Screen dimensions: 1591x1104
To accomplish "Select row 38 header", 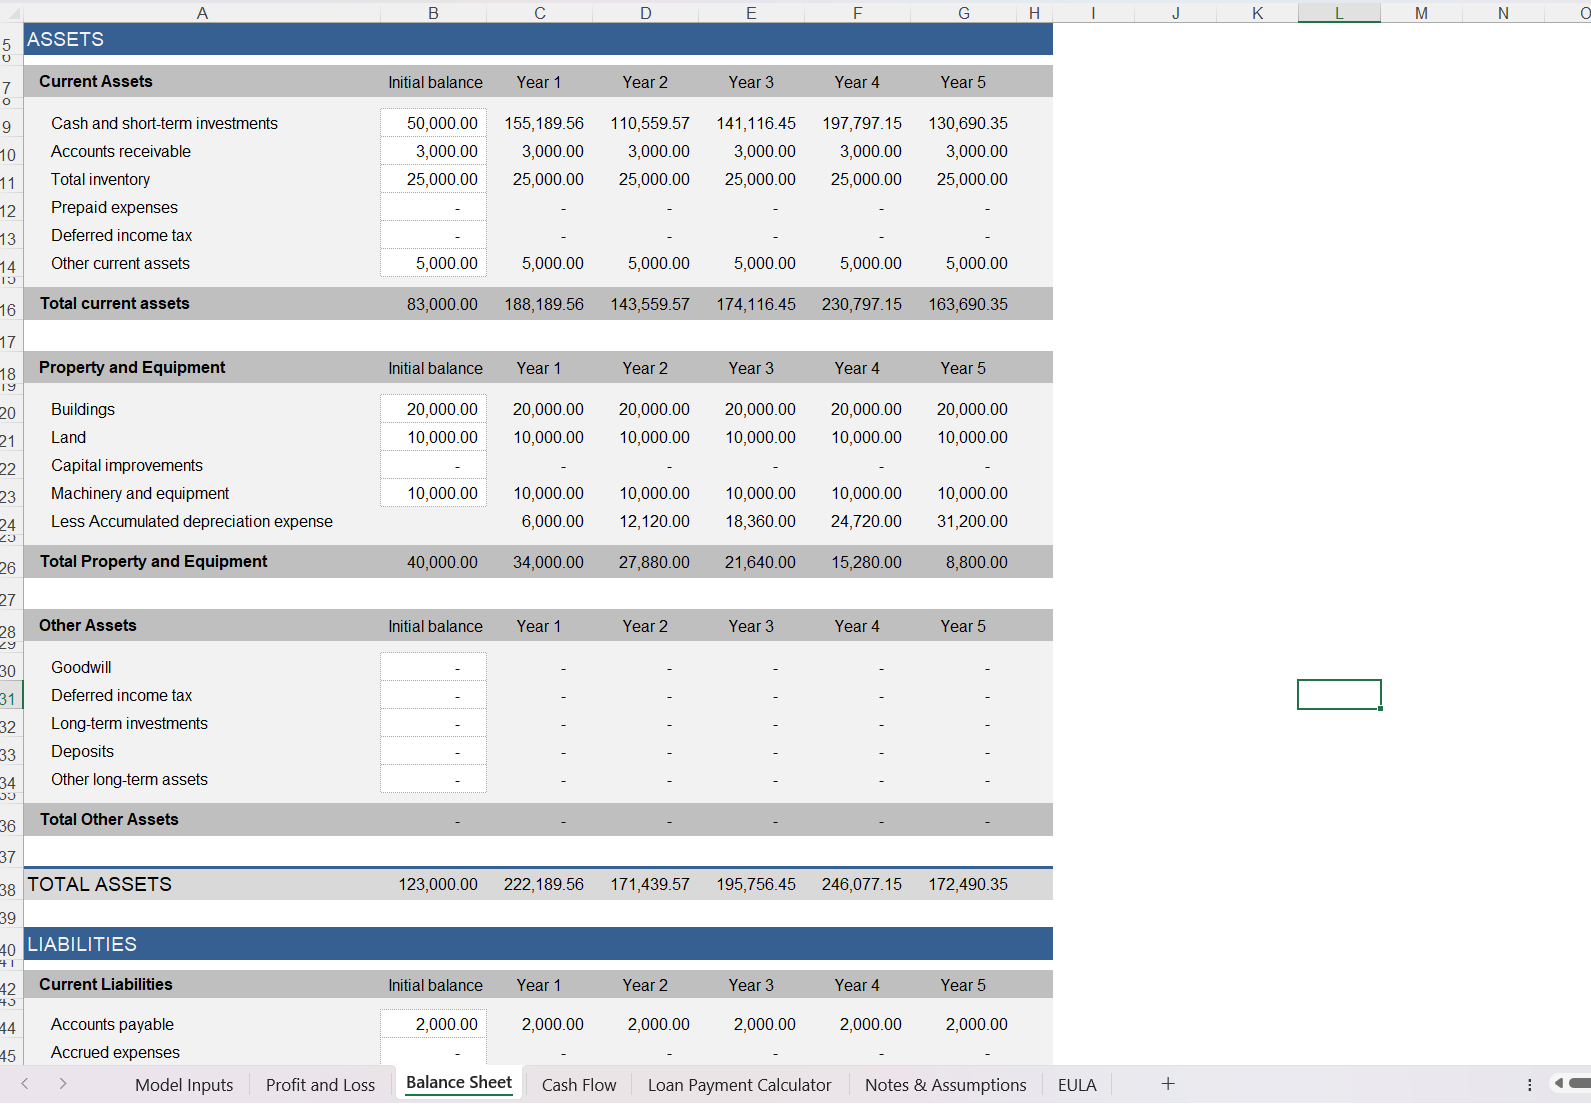I will click(x=9, y=889).
